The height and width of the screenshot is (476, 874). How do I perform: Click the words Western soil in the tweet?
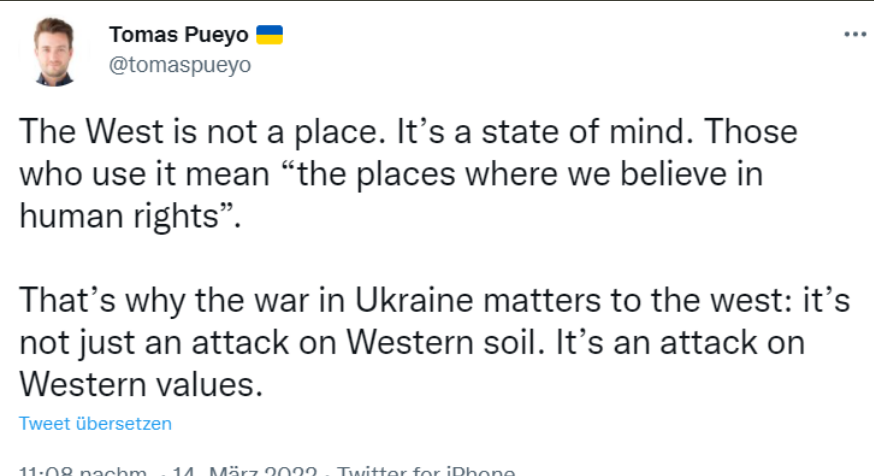point(441,342)
